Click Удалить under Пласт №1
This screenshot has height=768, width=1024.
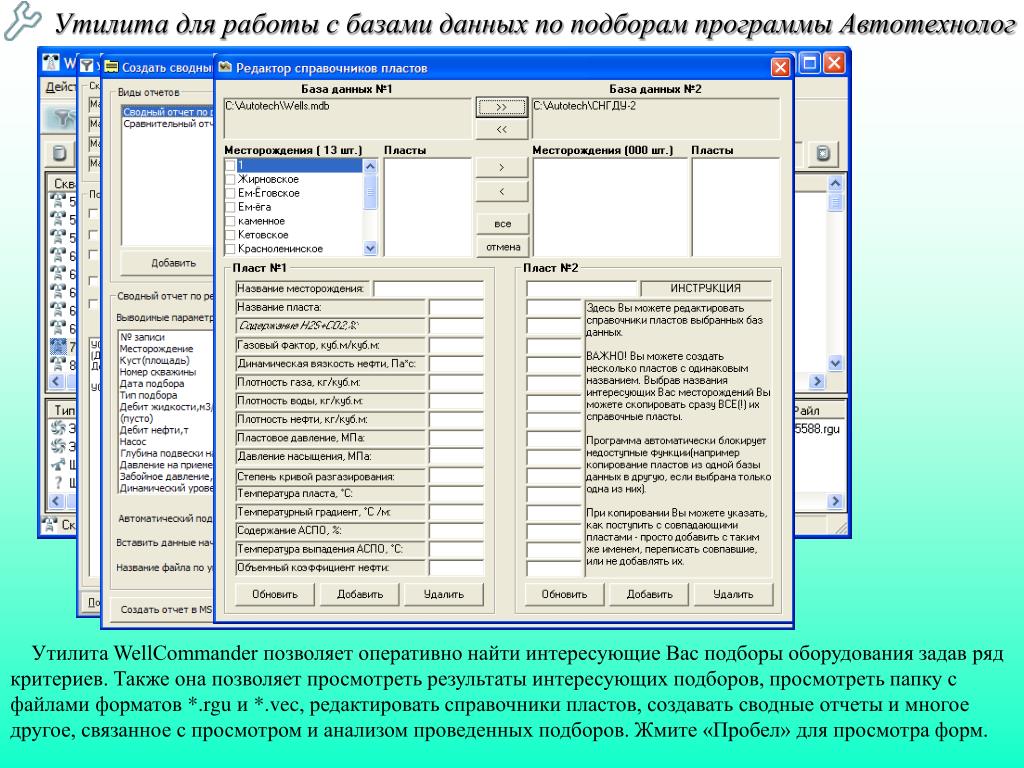coord(443,594)
